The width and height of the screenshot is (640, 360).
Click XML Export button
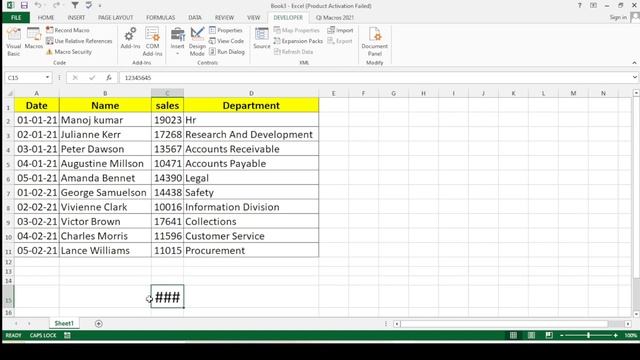pos(340,41)
